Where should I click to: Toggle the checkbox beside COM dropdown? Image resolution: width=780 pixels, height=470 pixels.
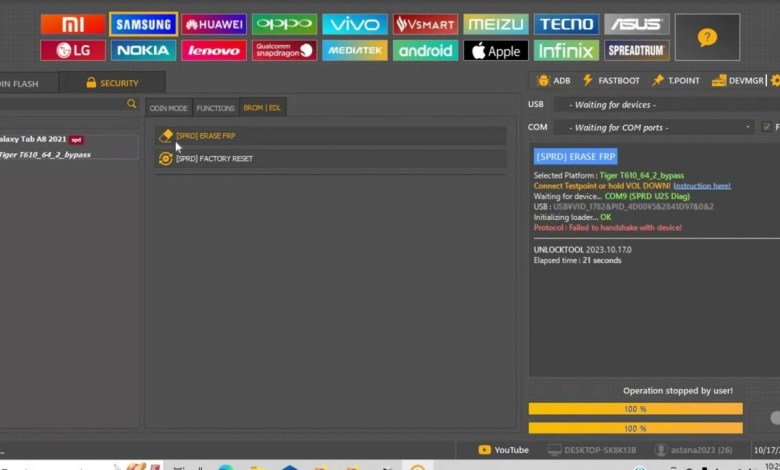tap(767, 127)
